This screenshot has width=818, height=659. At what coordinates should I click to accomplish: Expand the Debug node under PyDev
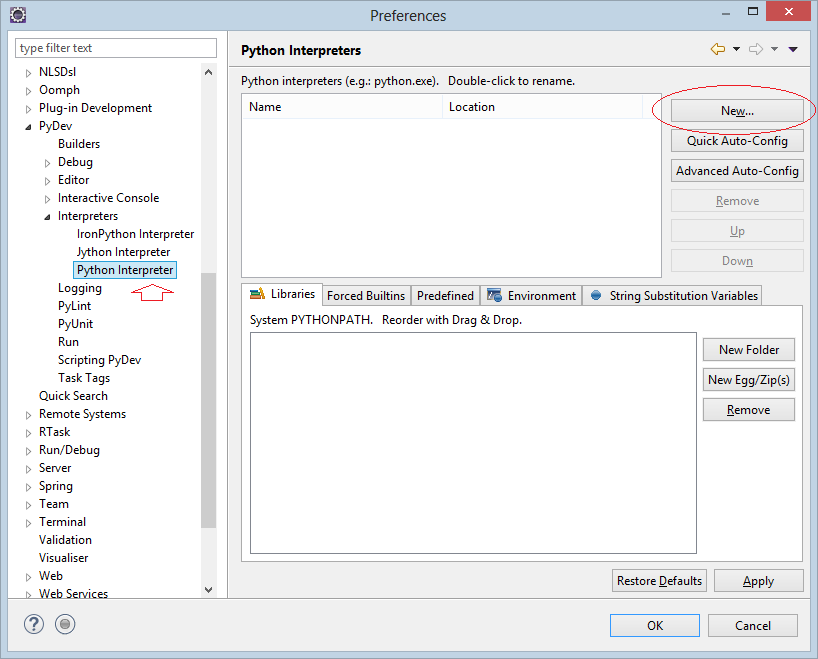pos(47,163)
